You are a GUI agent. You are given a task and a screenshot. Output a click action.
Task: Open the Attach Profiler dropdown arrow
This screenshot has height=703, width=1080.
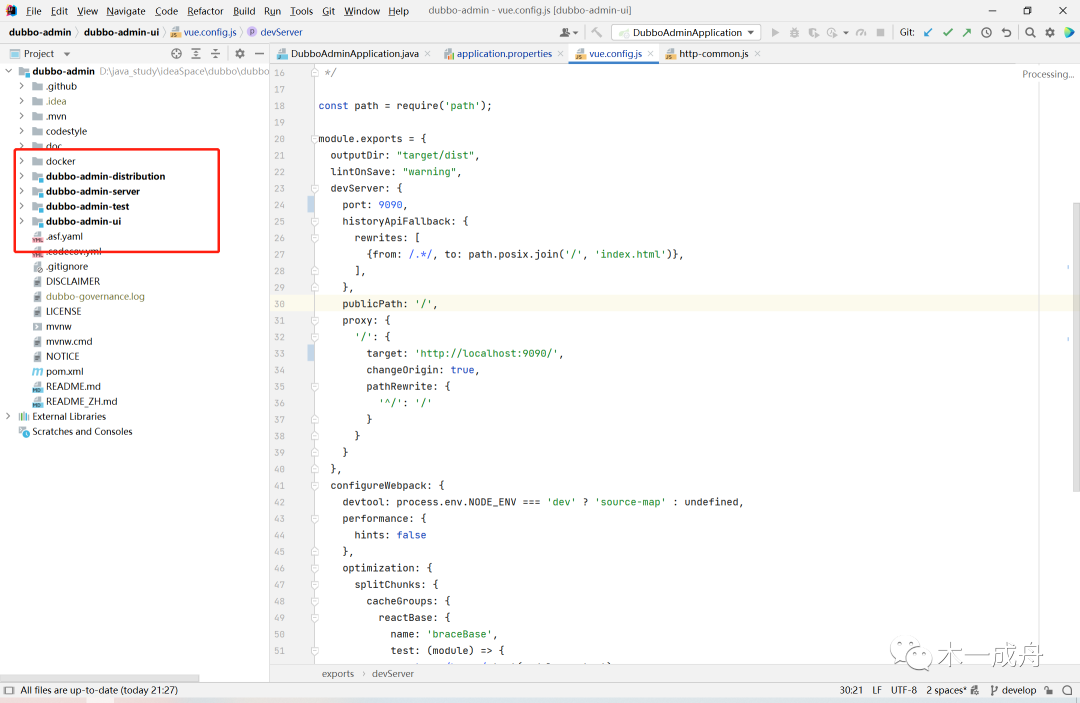[846, 32]
